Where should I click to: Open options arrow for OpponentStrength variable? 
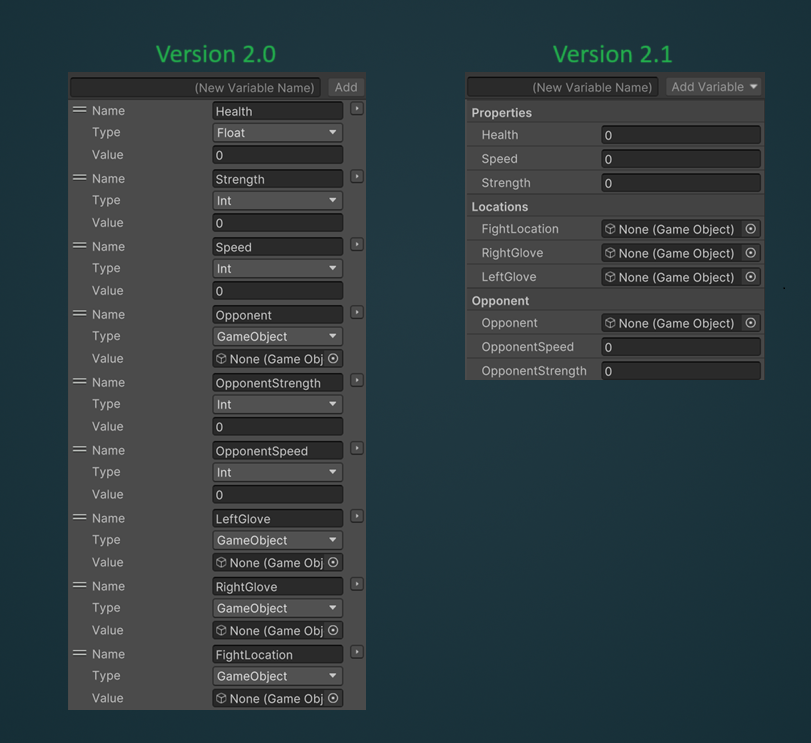(x=357, y=381)
